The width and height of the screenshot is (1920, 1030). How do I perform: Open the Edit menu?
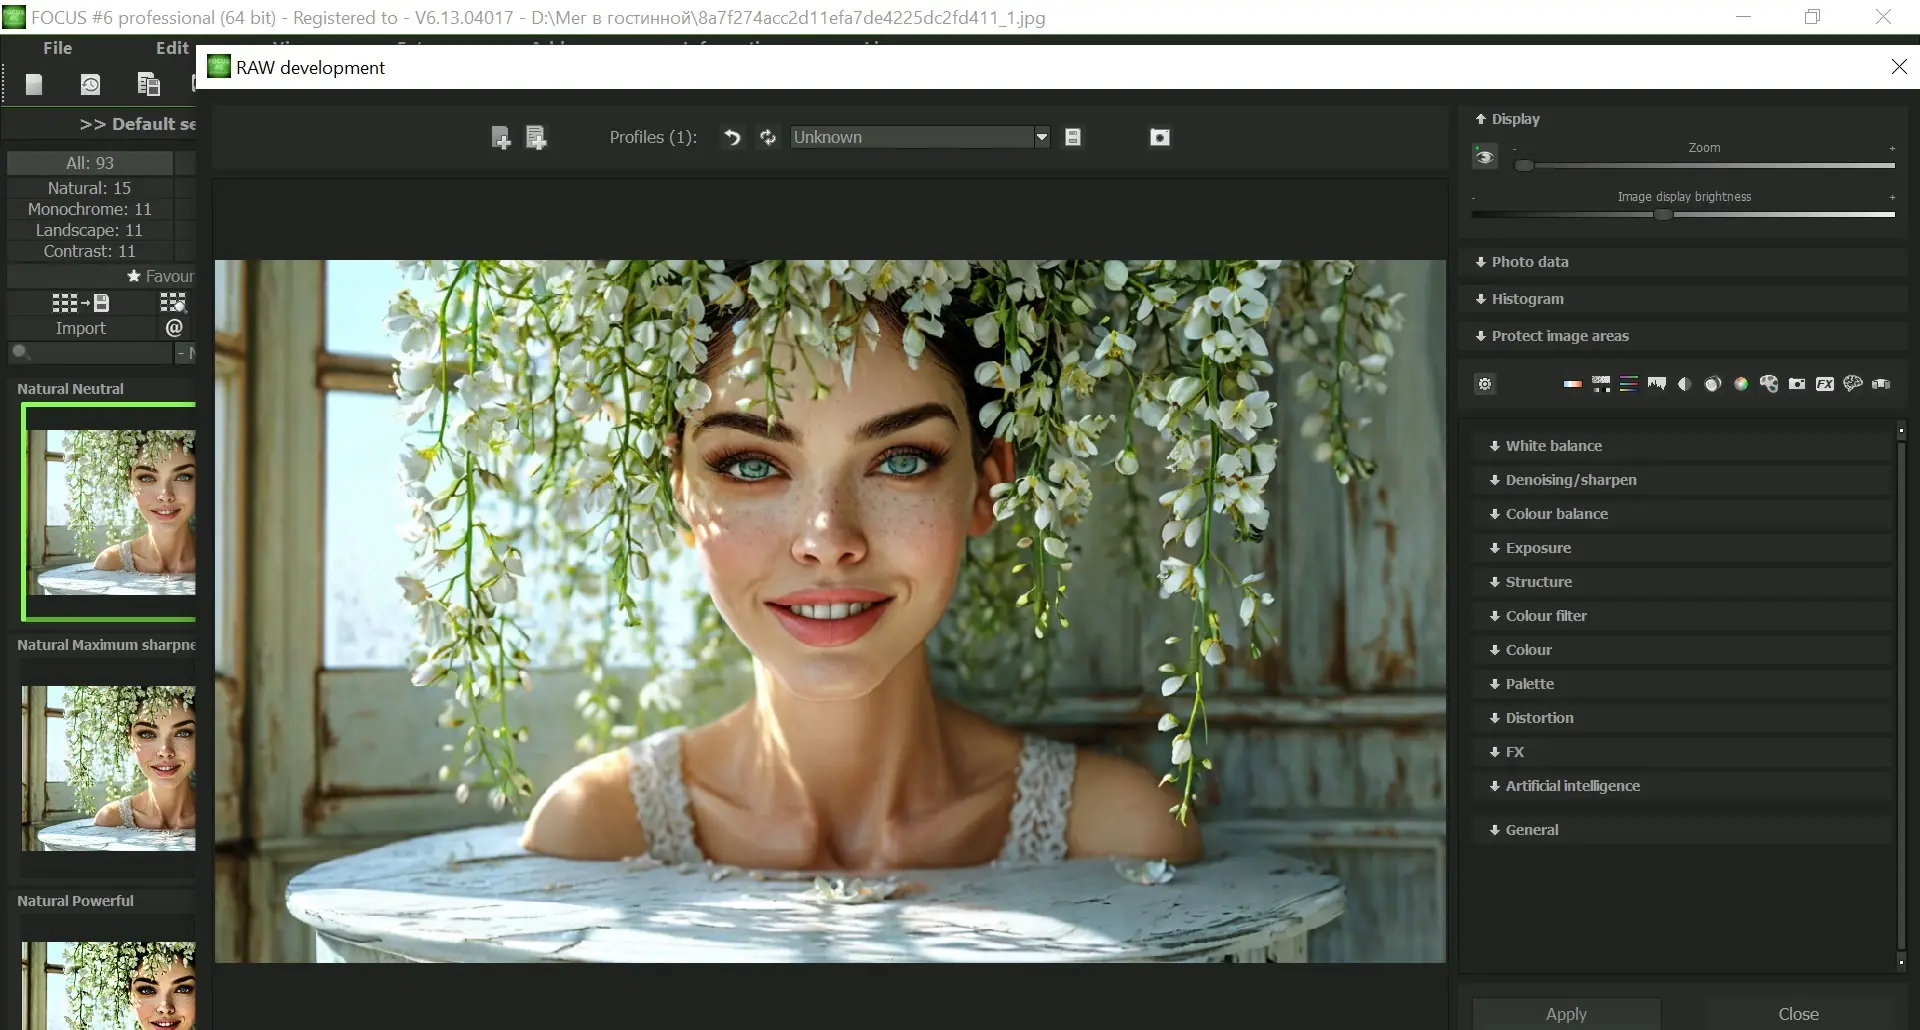click(172, 48)
